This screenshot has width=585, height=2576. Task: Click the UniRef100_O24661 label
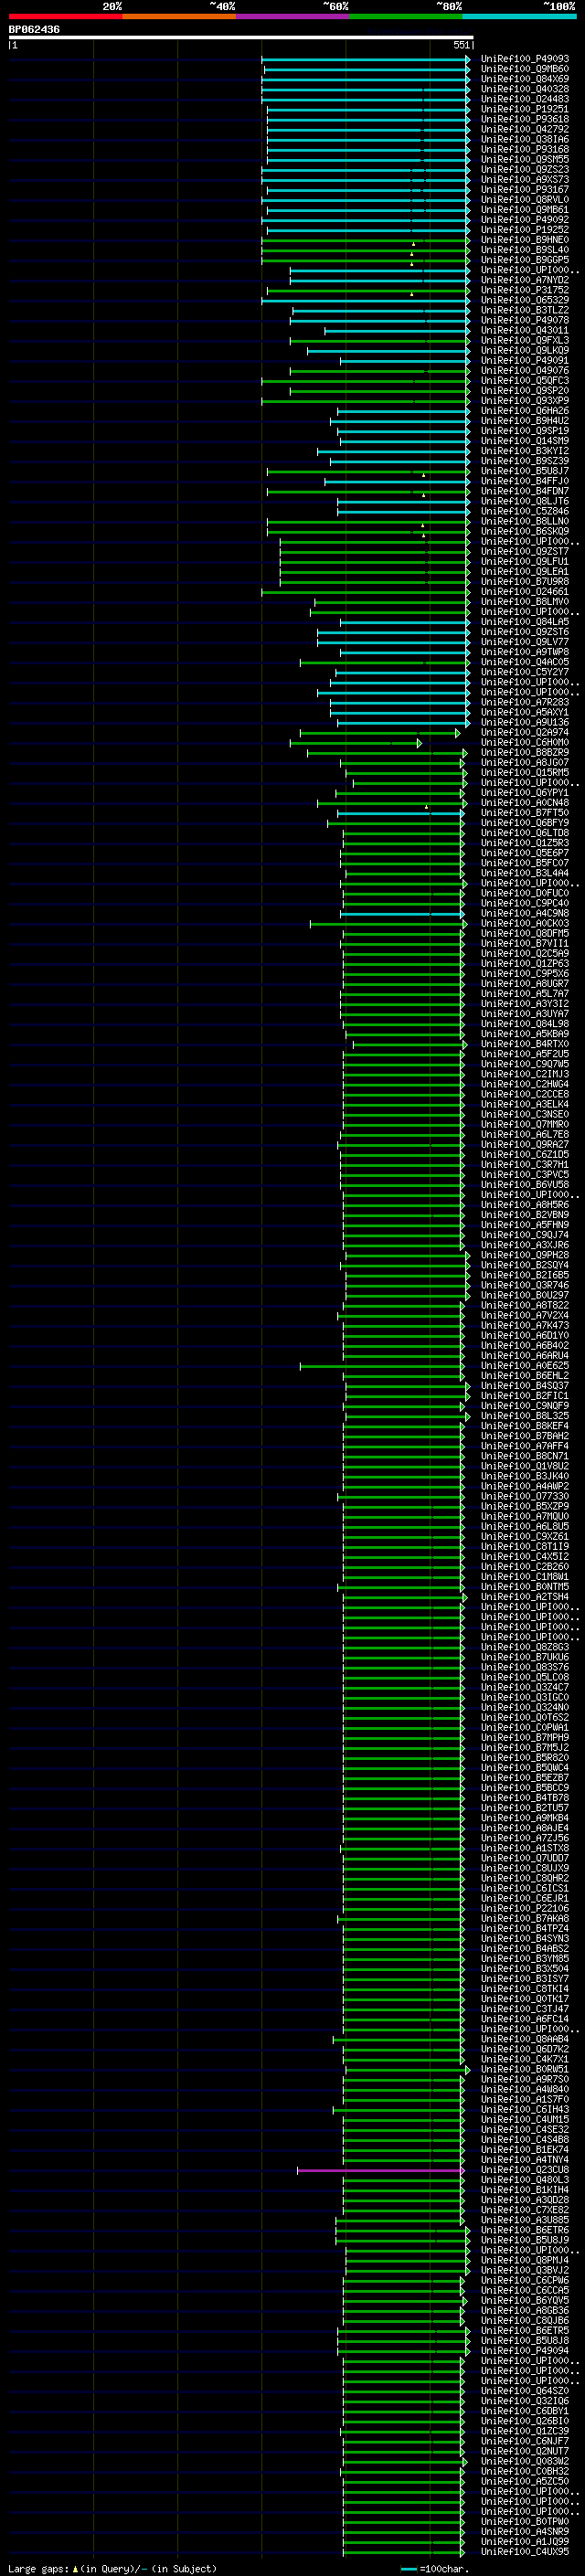[x=524, y=592]
